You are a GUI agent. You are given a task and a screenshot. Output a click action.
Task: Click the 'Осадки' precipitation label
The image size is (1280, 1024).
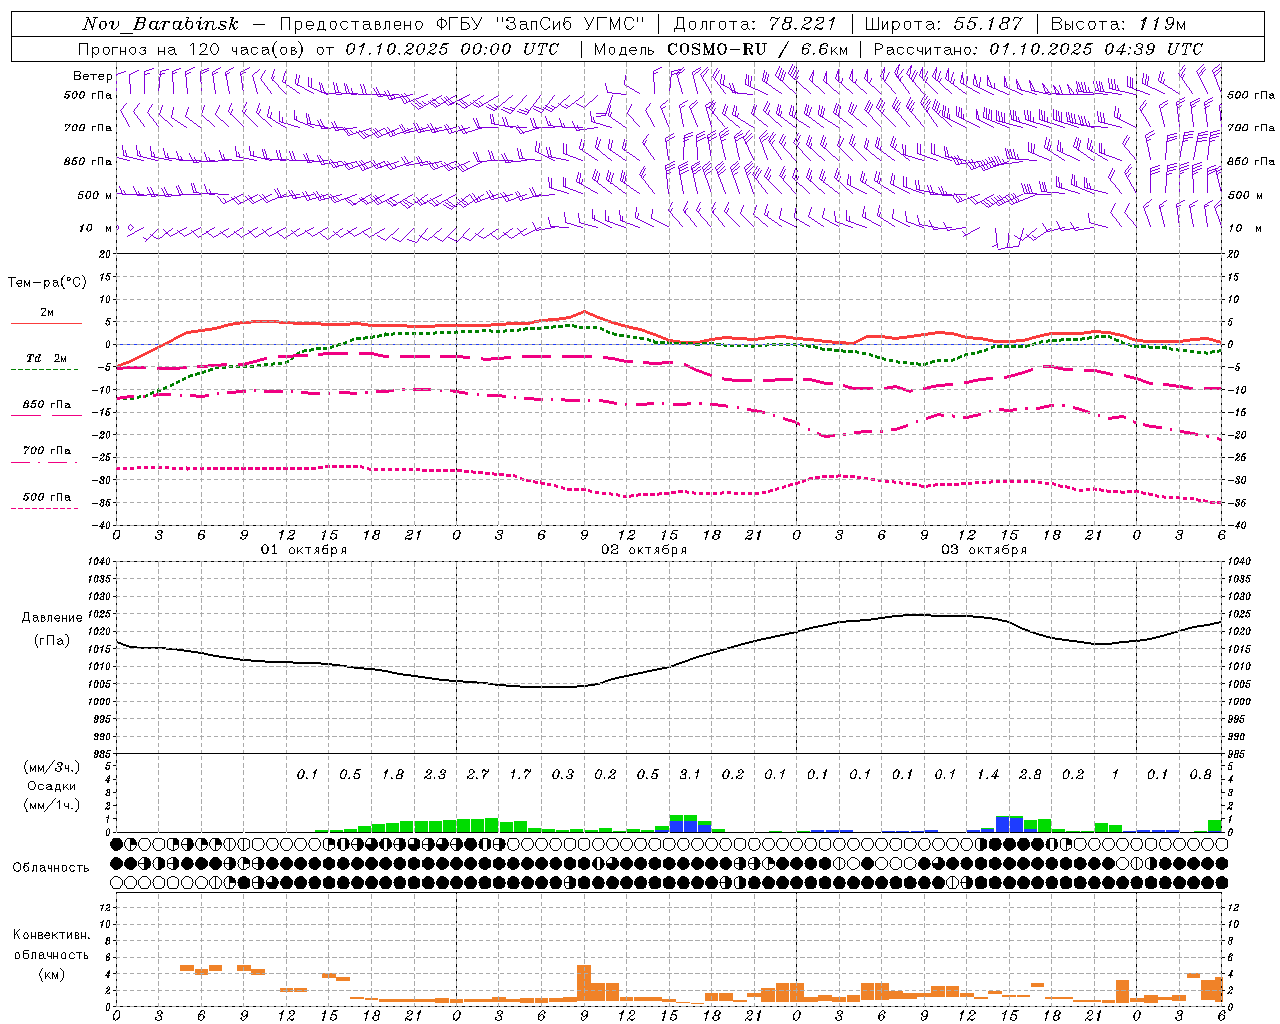coord(51,786)
